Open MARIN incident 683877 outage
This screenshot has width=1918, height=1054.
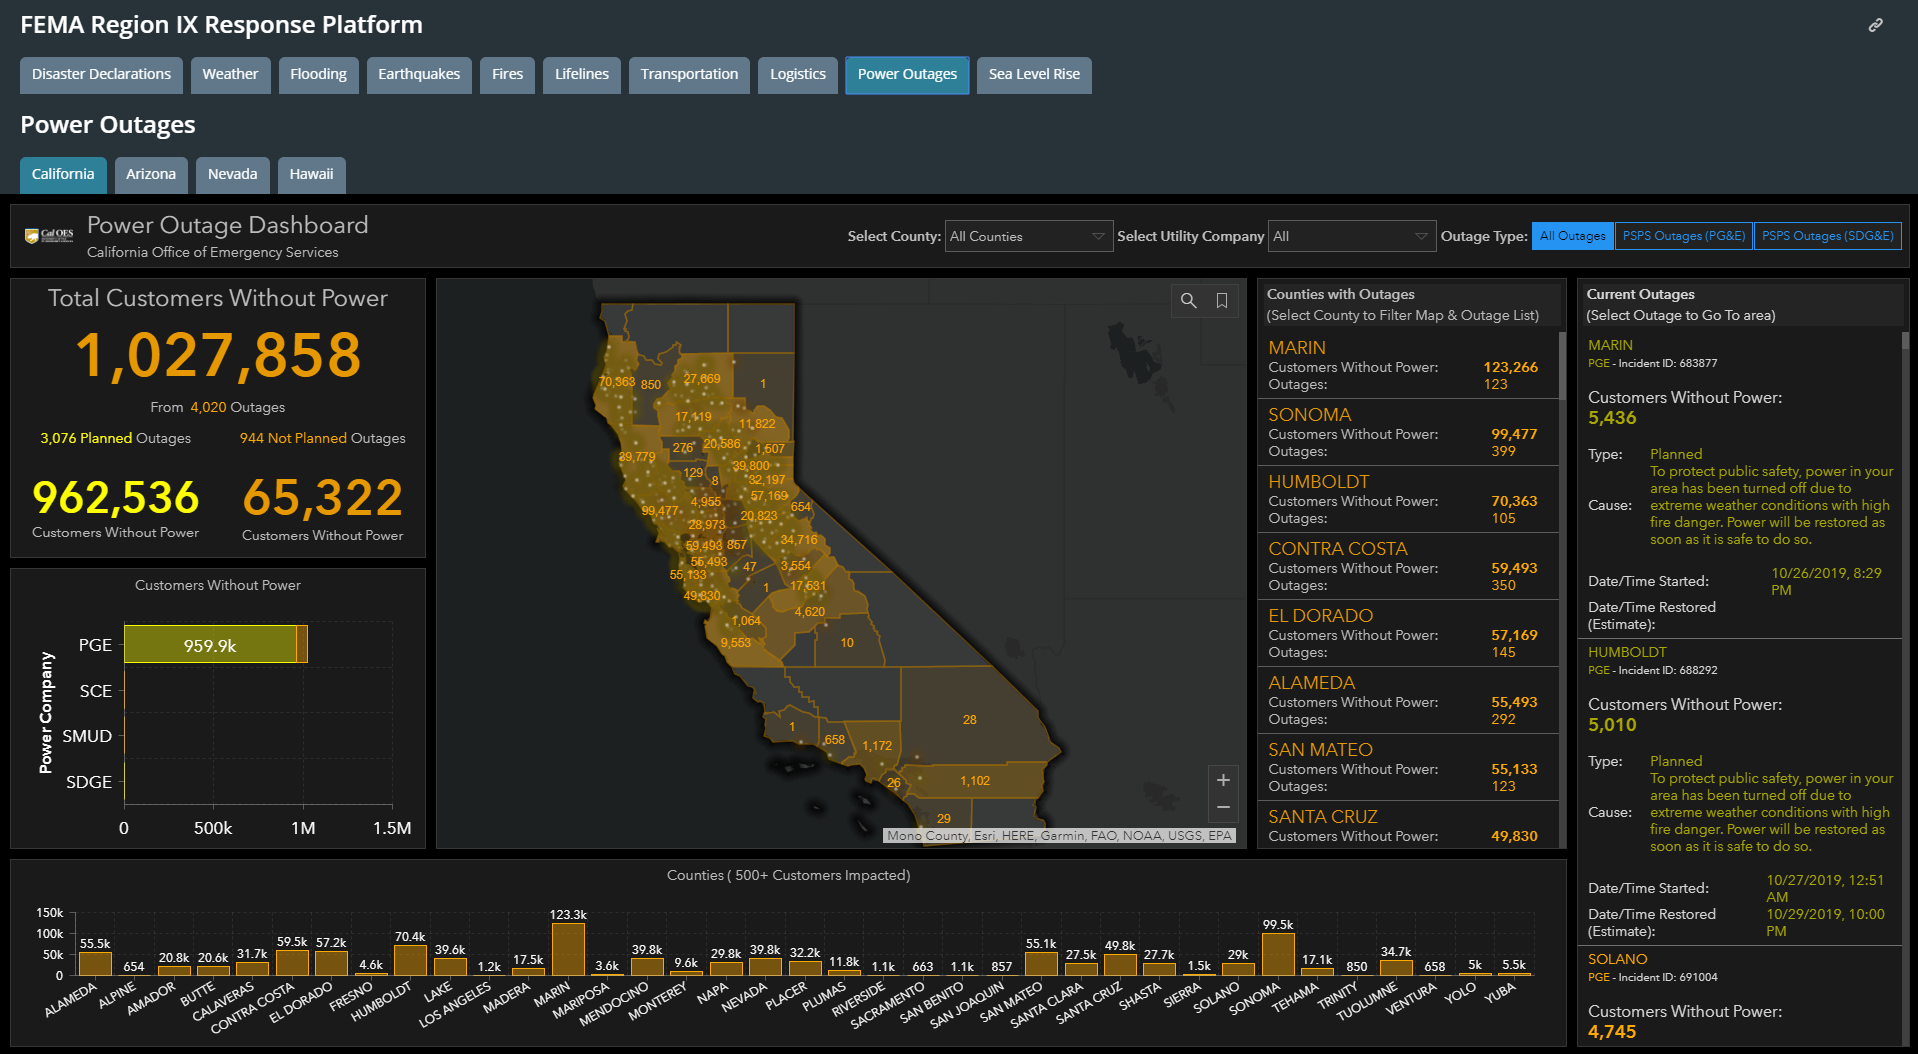(1740, 484)
